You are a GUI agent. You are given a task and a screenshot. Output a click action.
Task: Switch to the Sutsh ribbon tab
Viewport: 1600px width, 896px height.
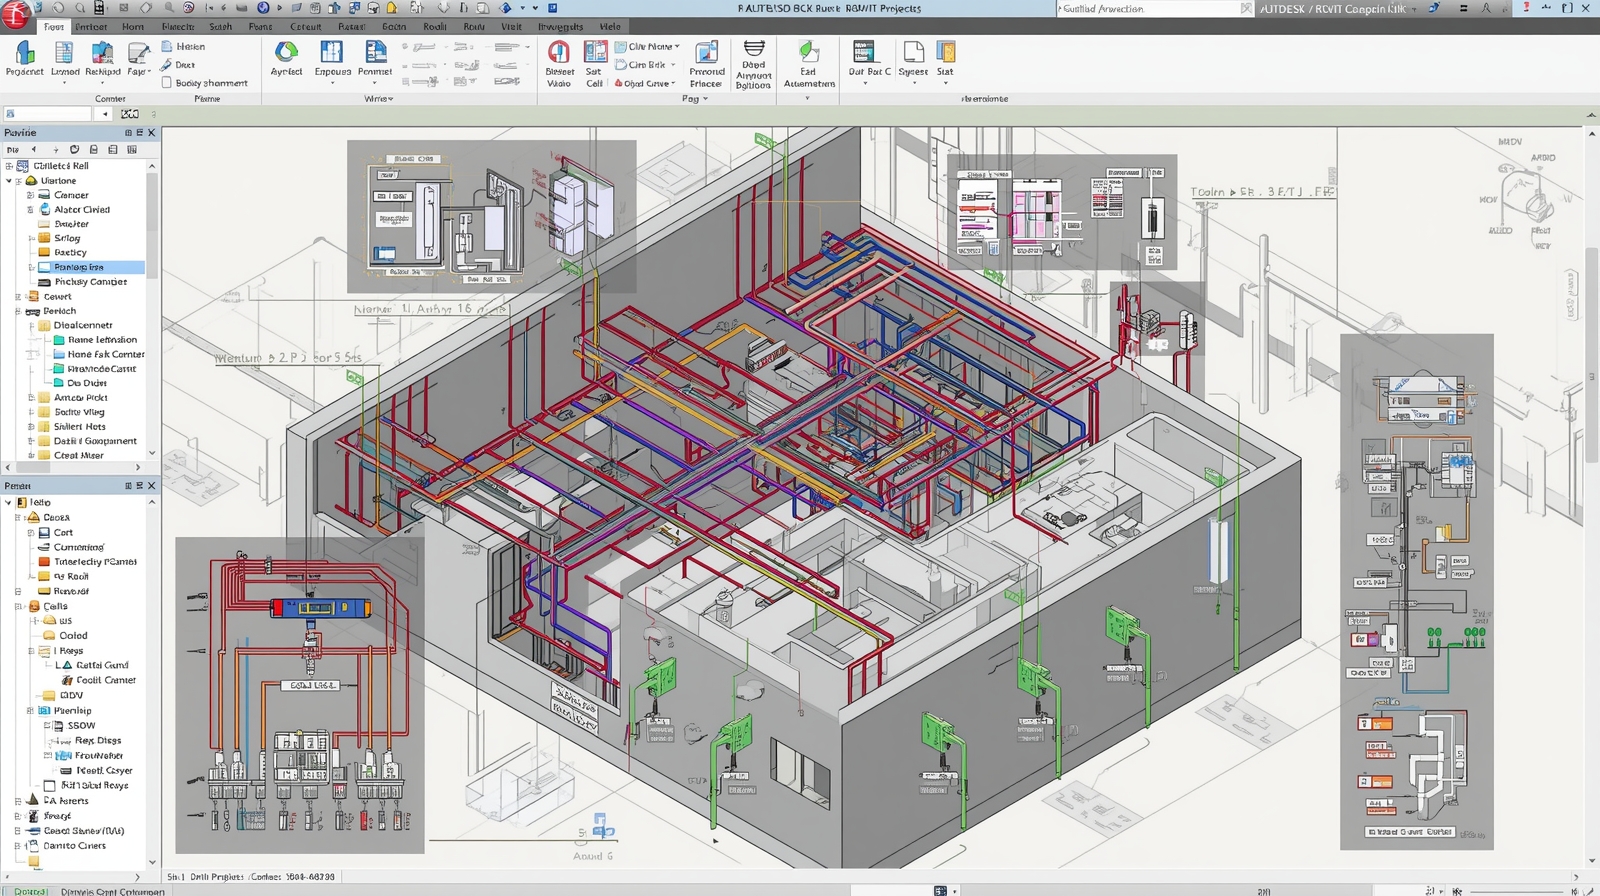pos(220,27)
